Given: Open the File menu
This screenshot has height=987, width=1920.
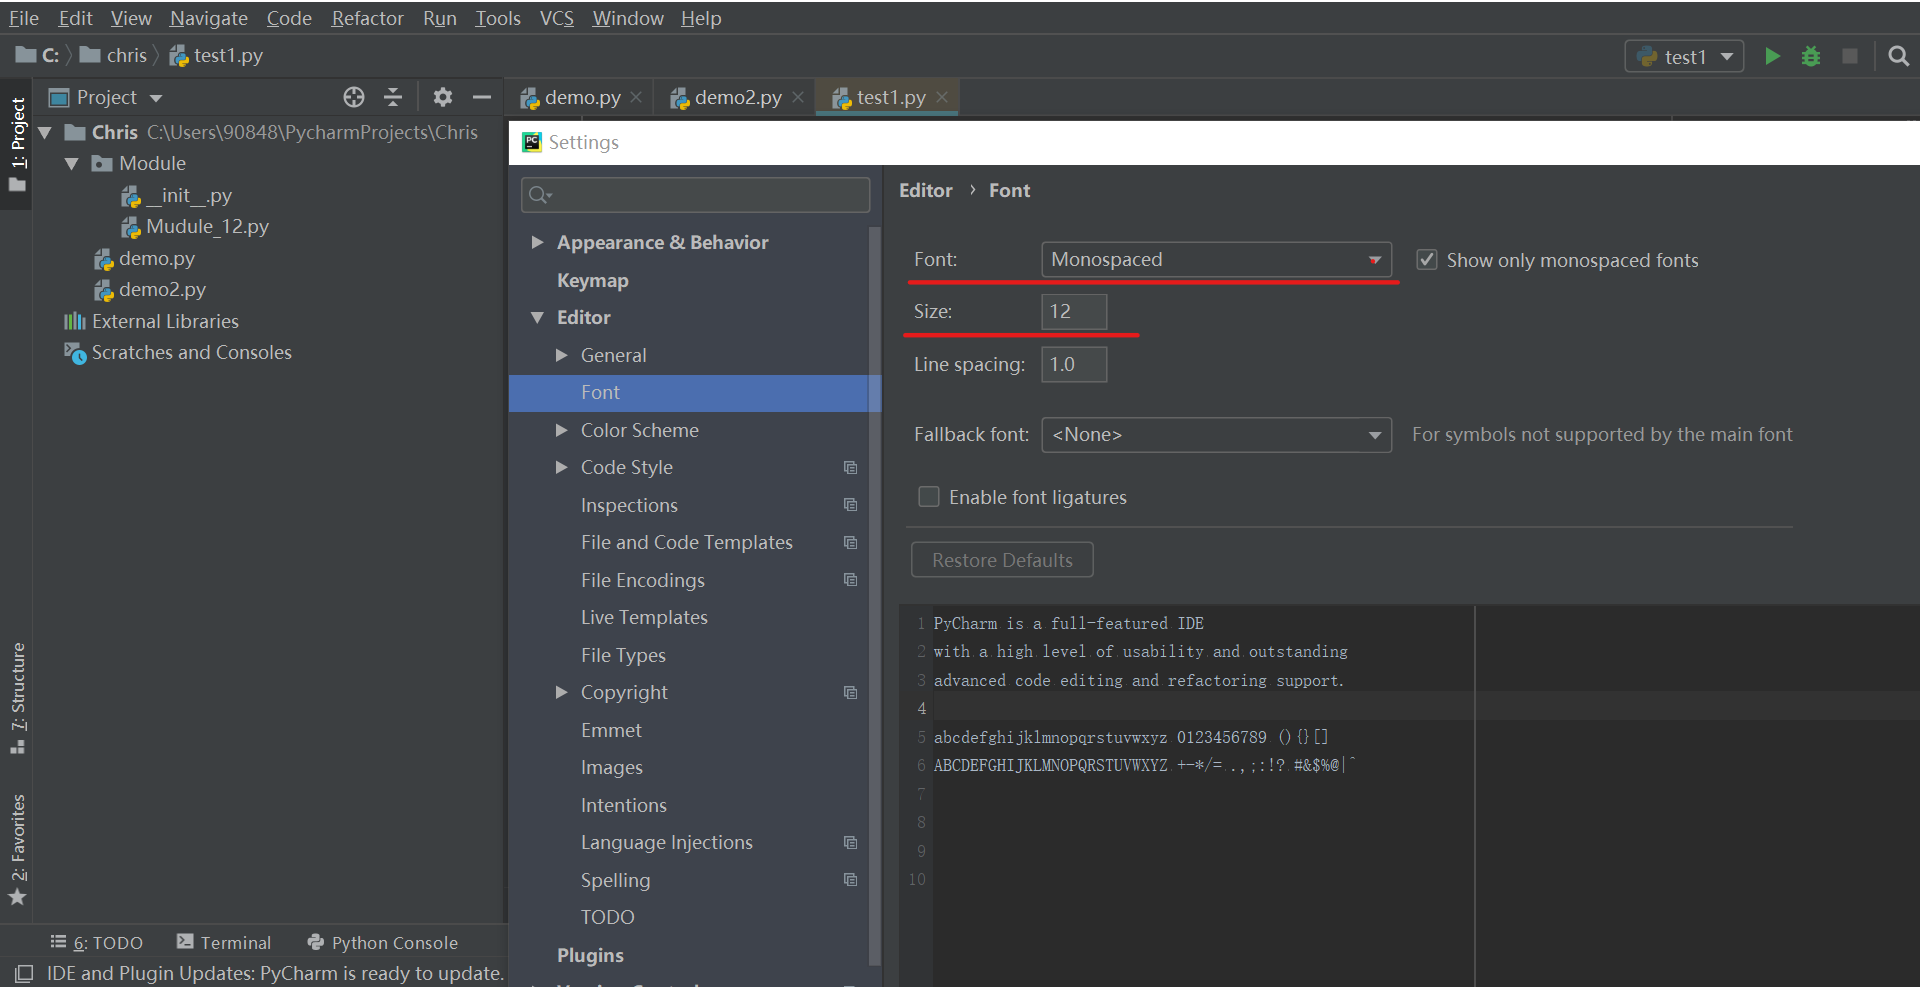Looking at the screenshot, I should point(23,18).
